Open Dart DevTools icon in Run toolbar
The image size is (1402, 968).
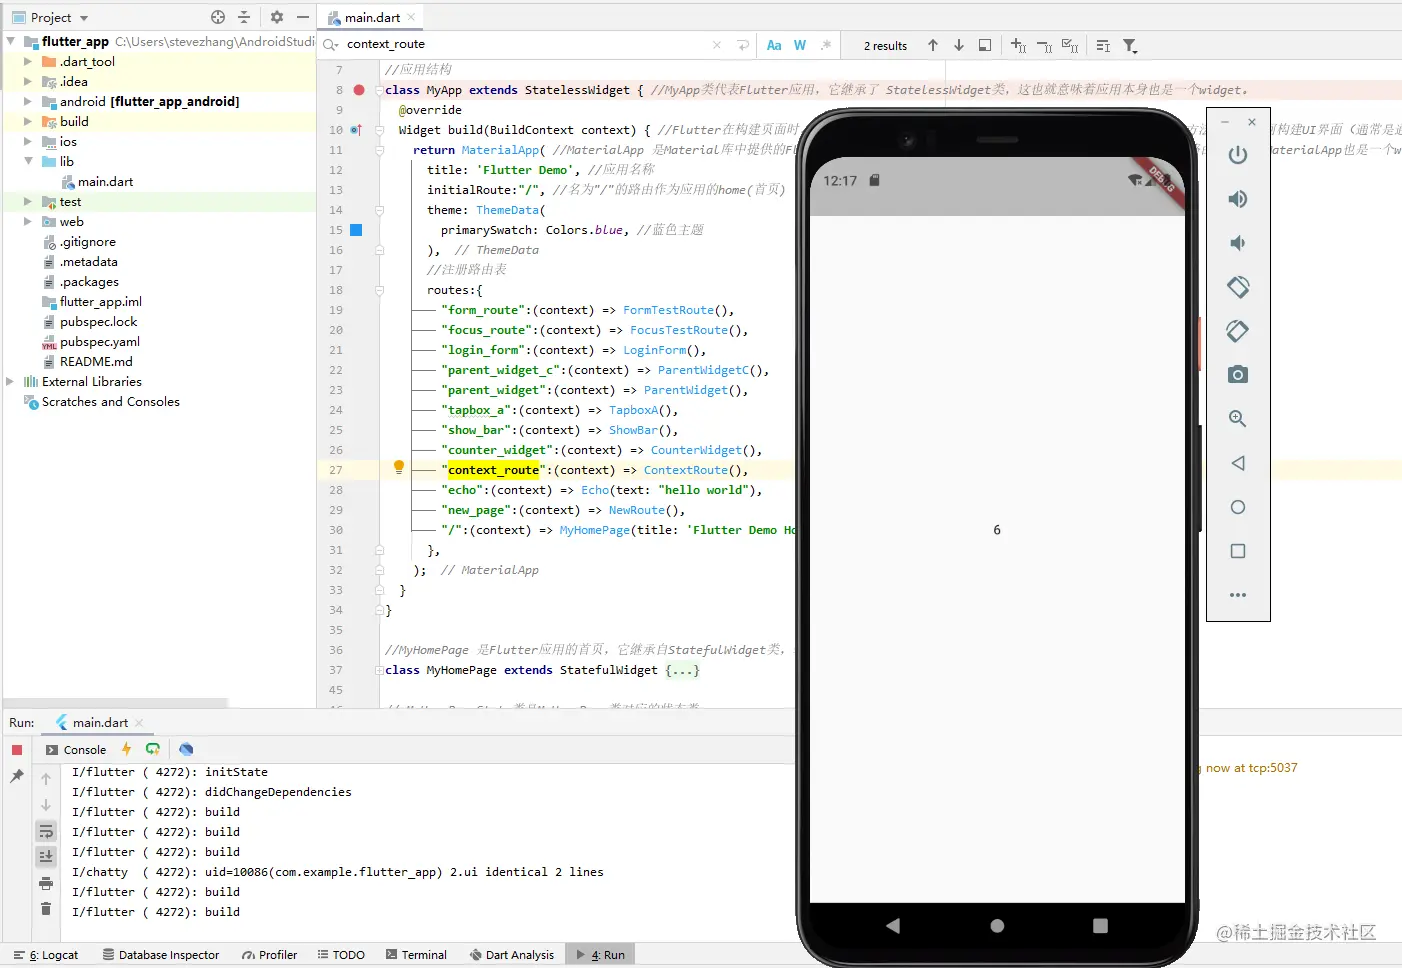pyautogui.click(x=186, y=749)
